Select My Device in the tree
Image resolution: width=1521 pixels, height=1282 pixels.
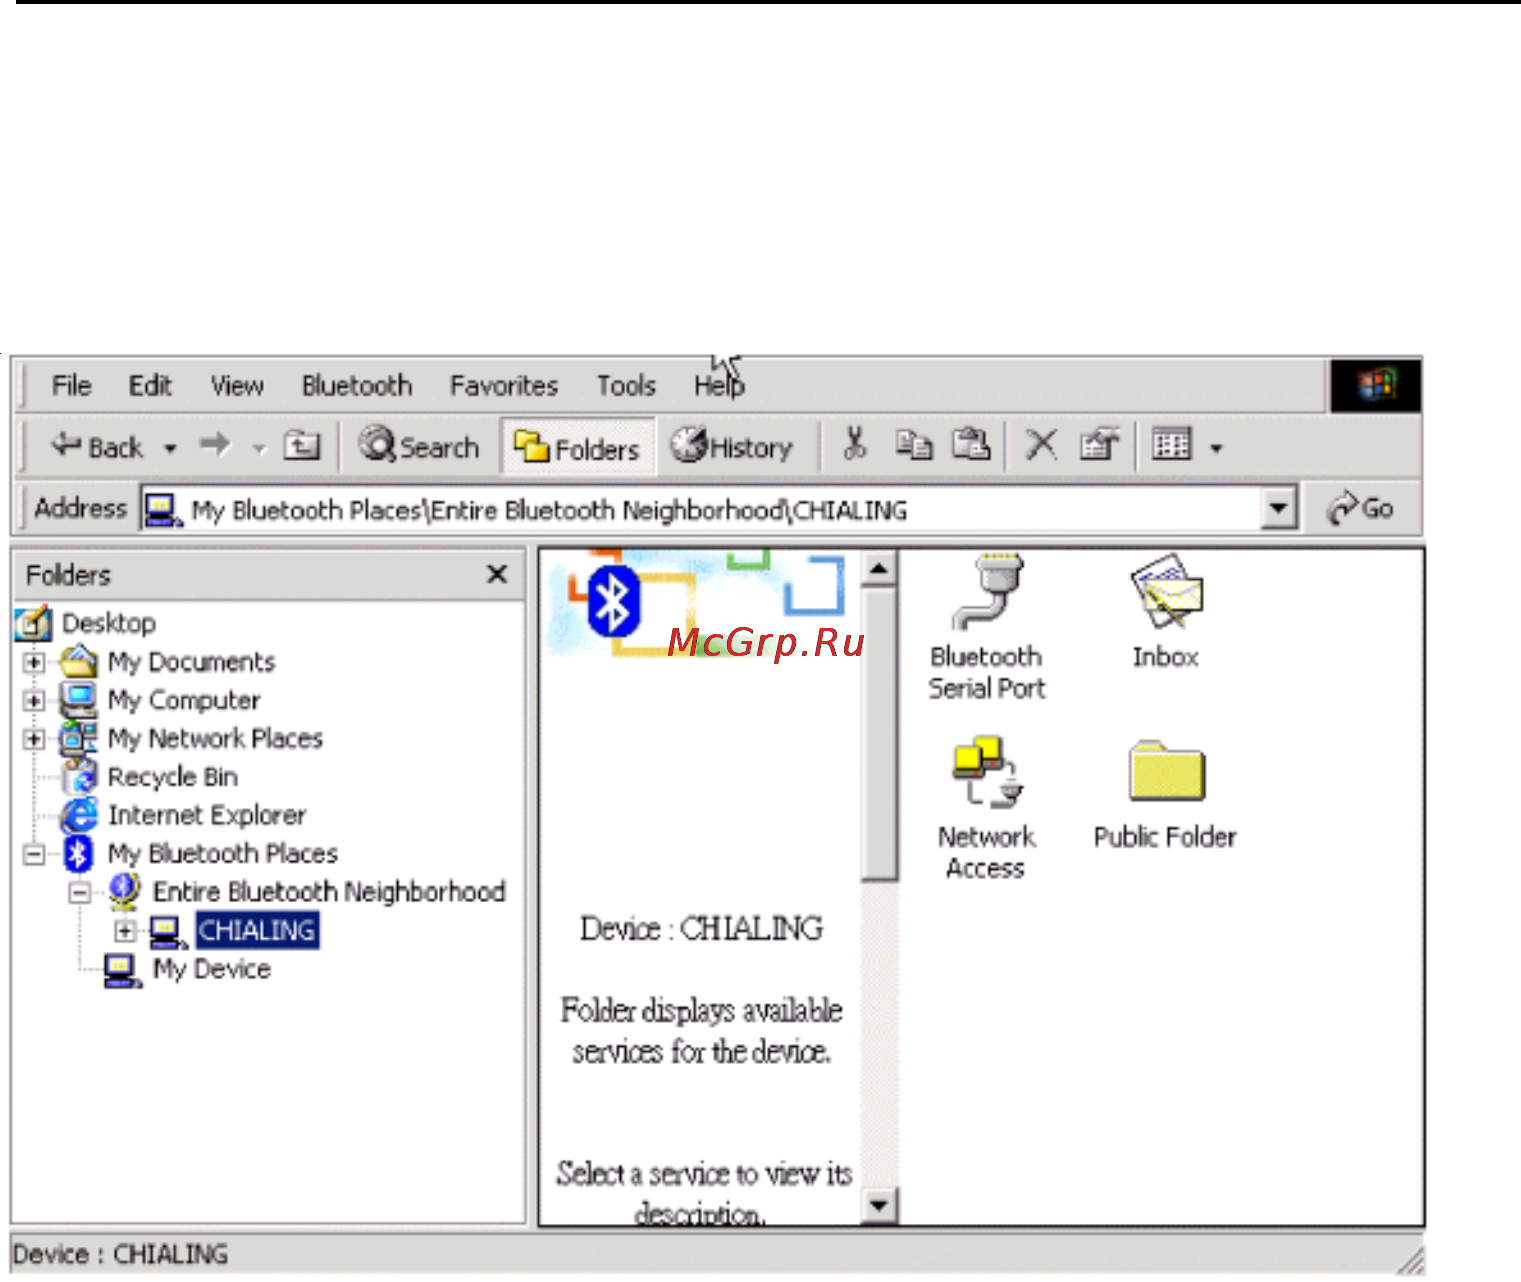point(211,969)
